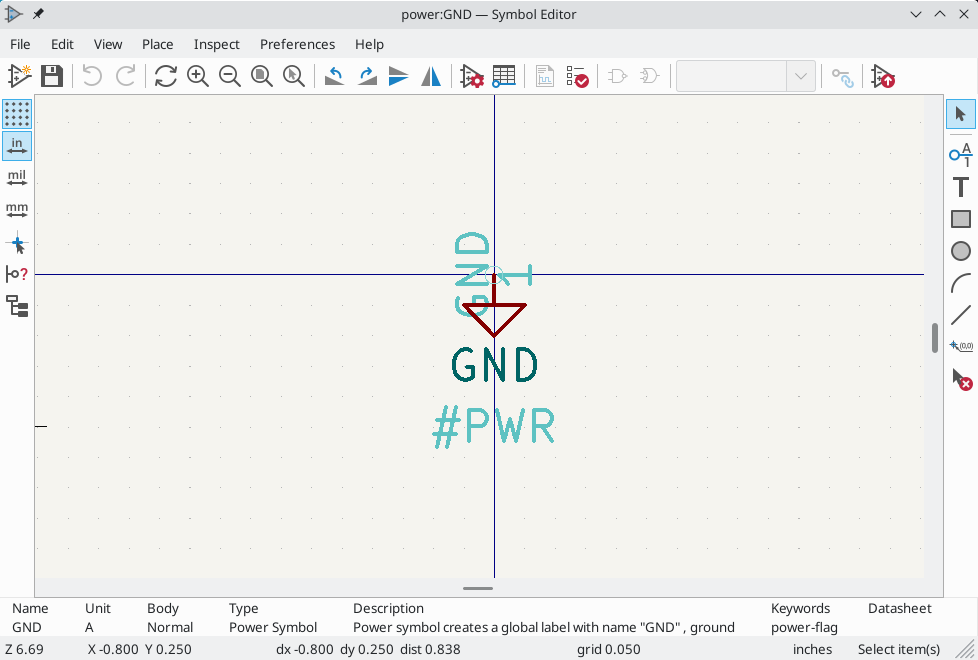Open the Preferences menu

tap(297, 44)
